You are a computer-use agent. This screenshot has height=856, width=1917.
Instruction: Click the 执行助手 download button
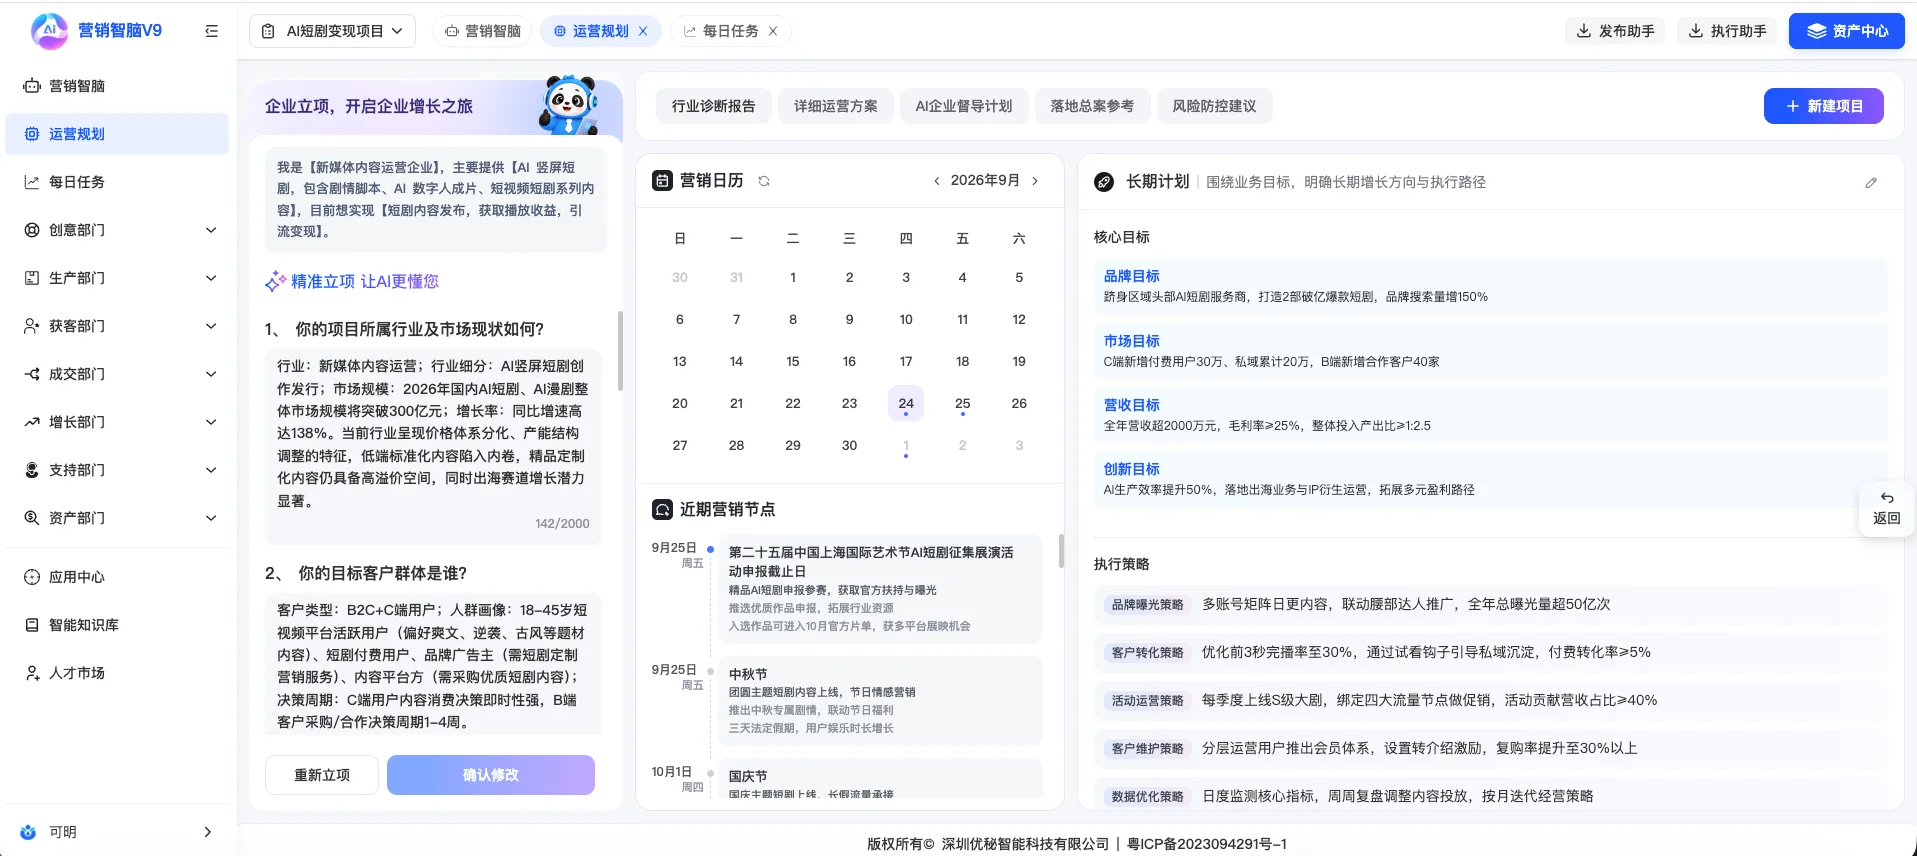(1727, 31)
